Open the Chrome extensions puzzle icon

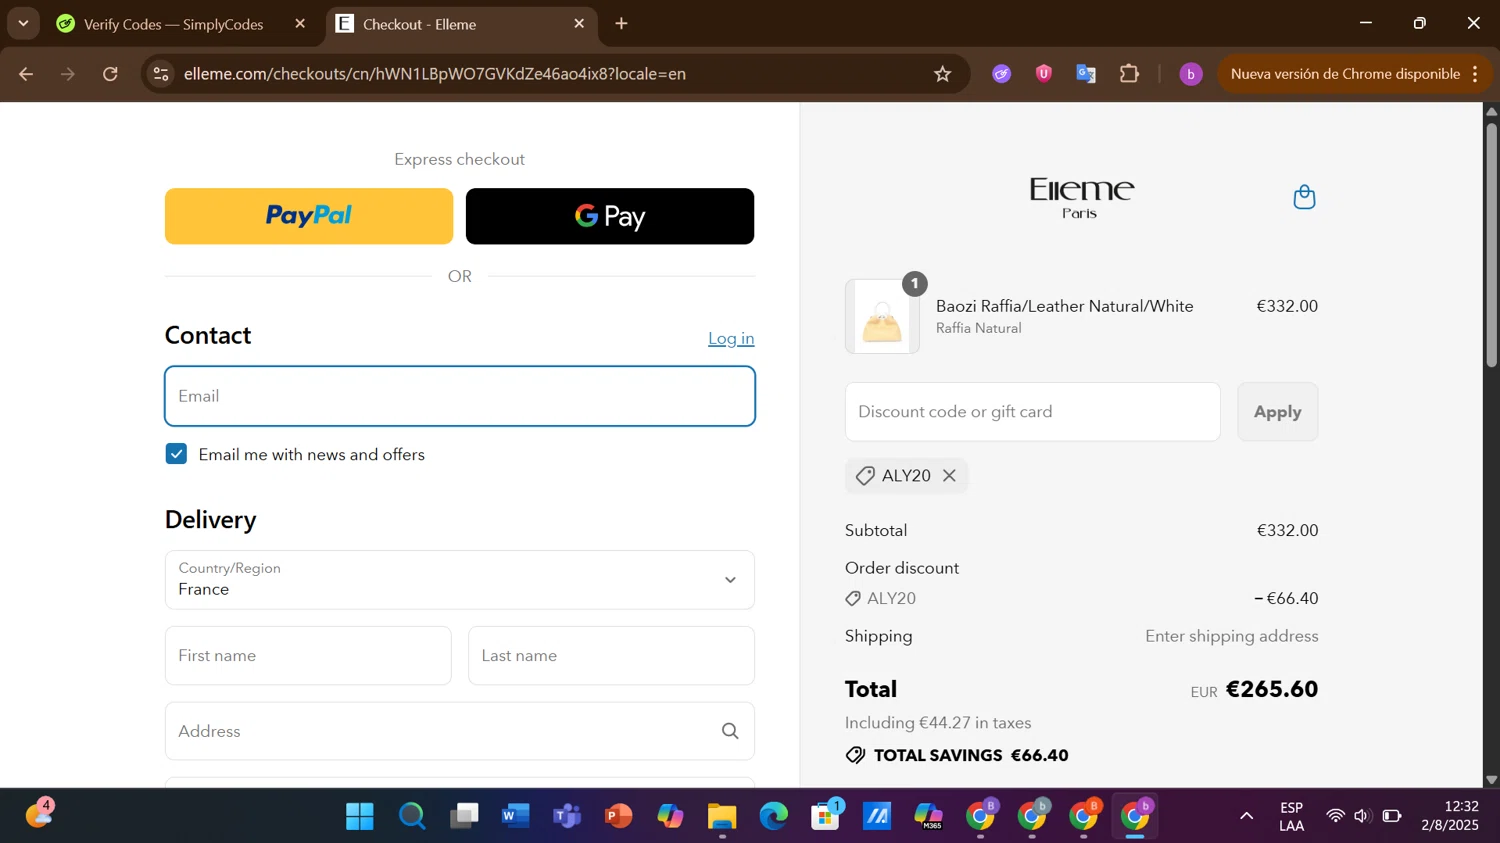pyautogui.click(x=1129, y=74)
